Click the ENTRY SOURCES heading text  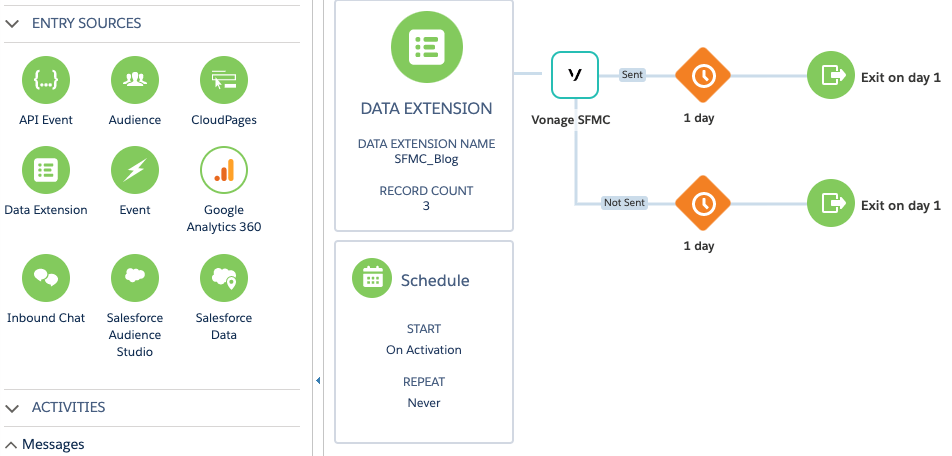point(86,24)
